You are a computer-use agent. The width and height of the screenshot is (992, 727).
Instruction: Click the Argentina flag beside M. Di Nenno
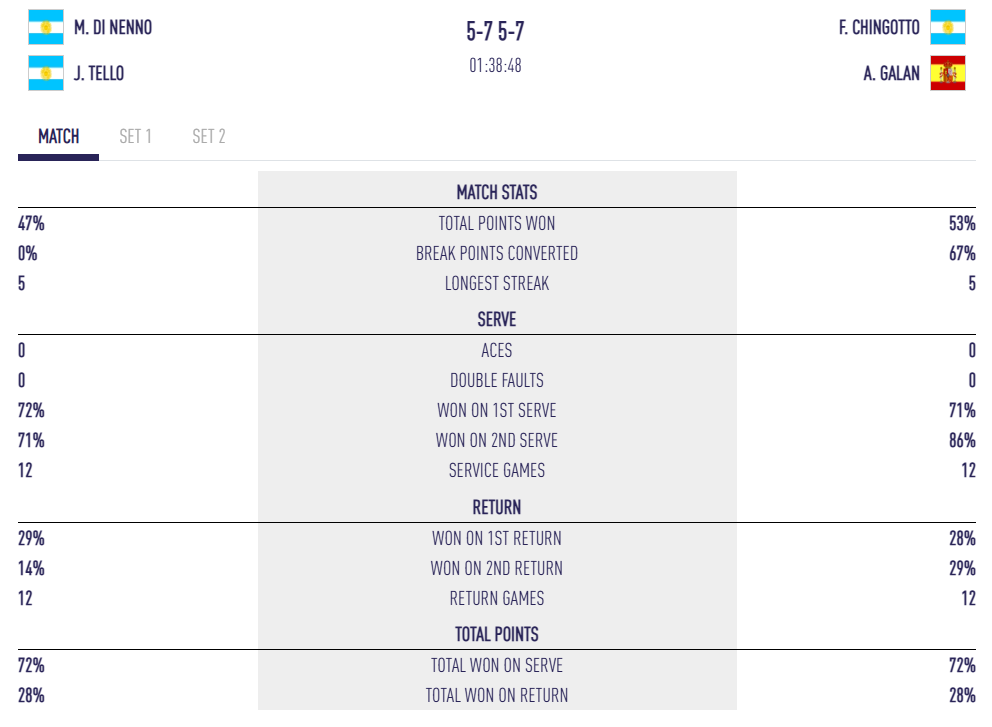pos(46,27)
